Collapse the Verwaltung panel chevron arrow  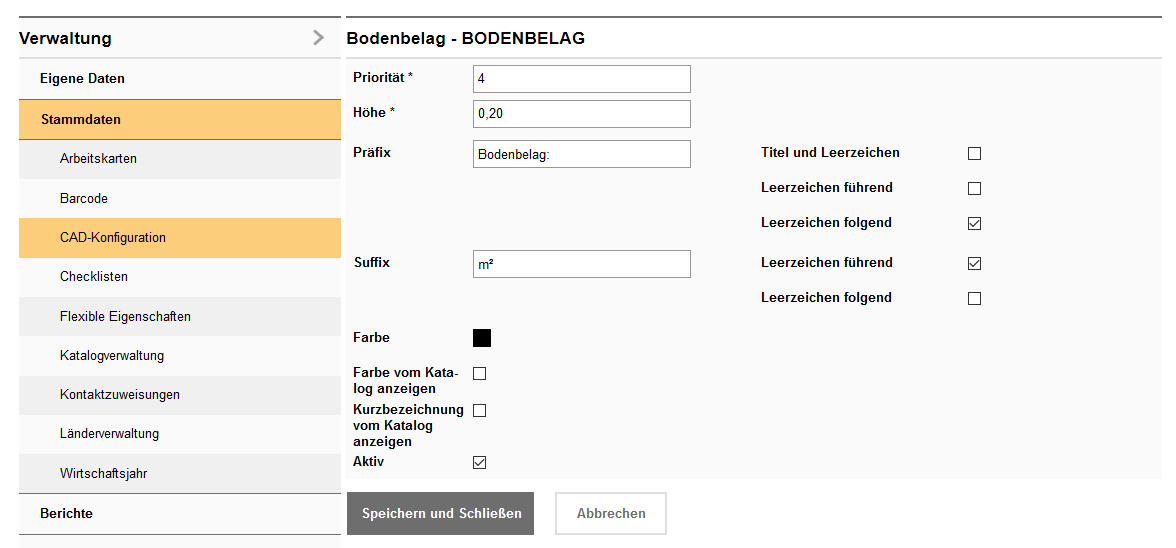(x=318, y=38)
